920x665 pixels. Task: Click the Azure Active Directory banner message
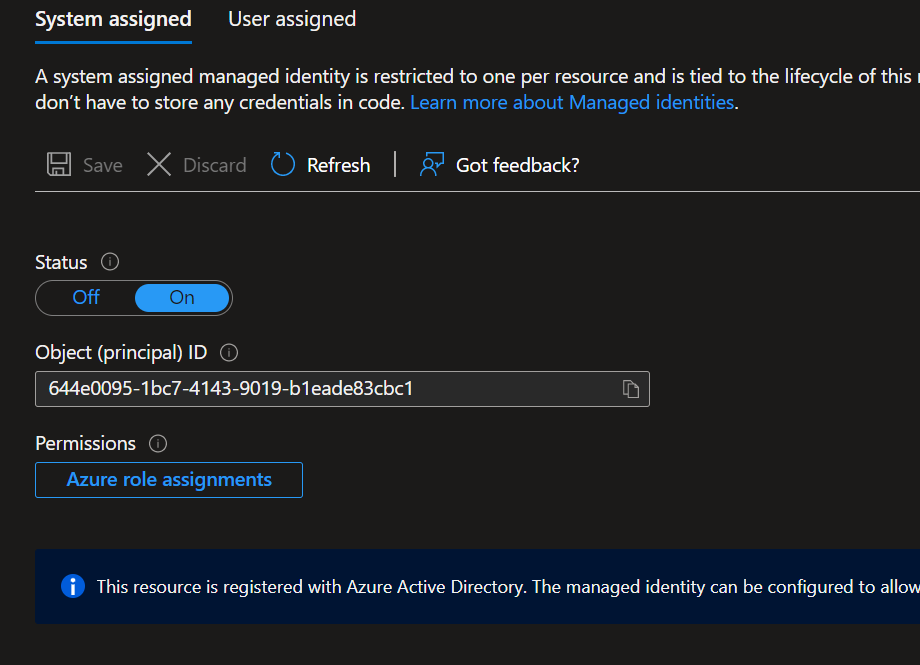pos(500,587)
